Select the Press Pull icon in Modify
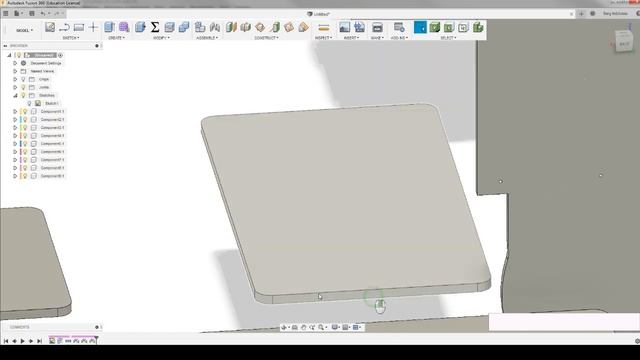 coord(140,27)
